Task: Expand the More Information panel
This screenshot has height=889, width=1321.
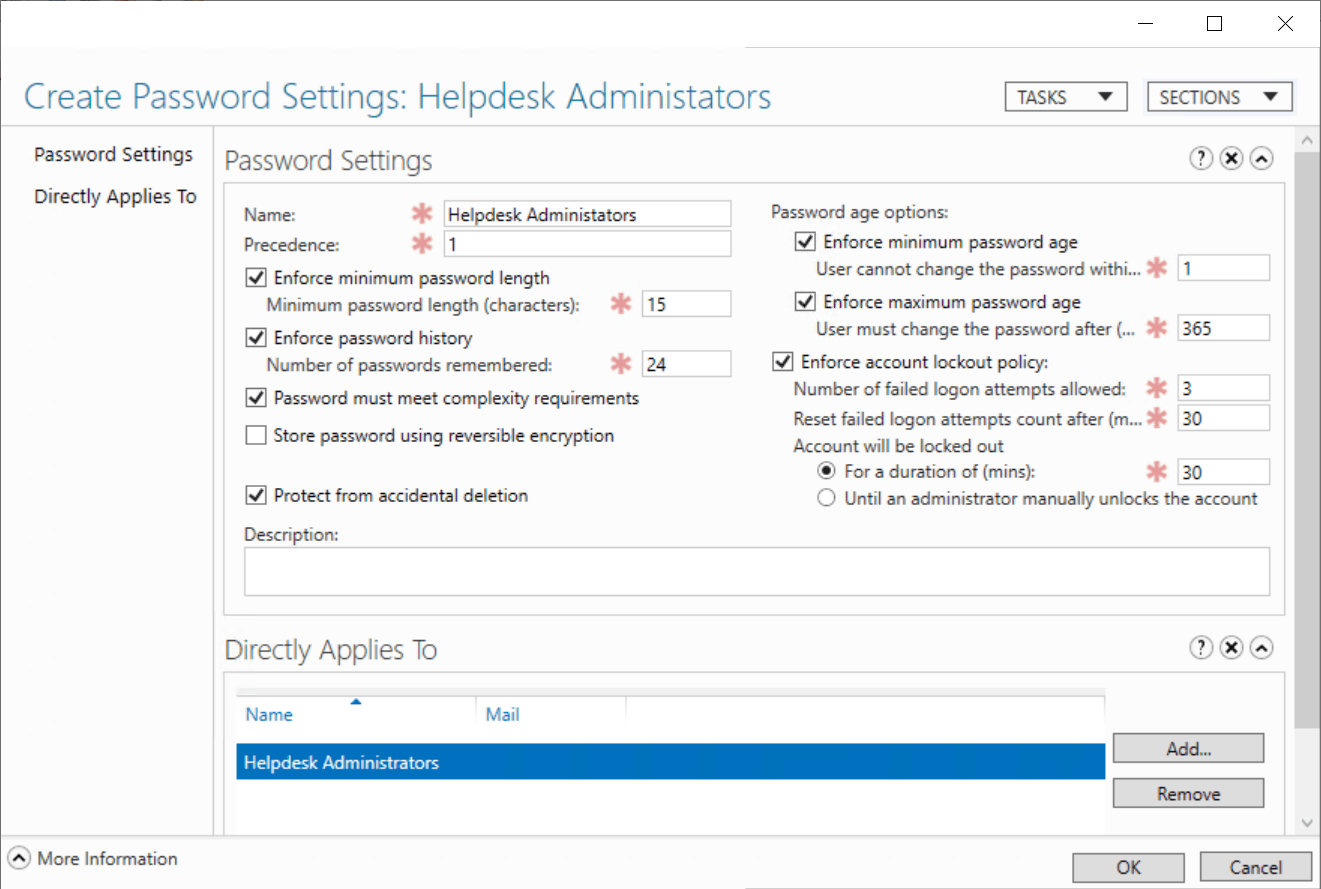Action: [19, 859]
